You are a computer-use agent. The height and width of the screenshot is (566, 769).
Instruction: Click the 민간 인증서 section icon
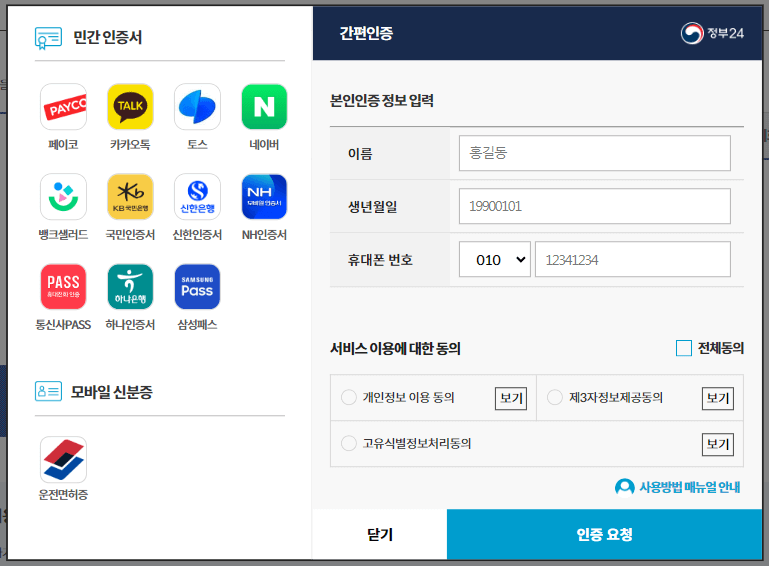[48, 38]
